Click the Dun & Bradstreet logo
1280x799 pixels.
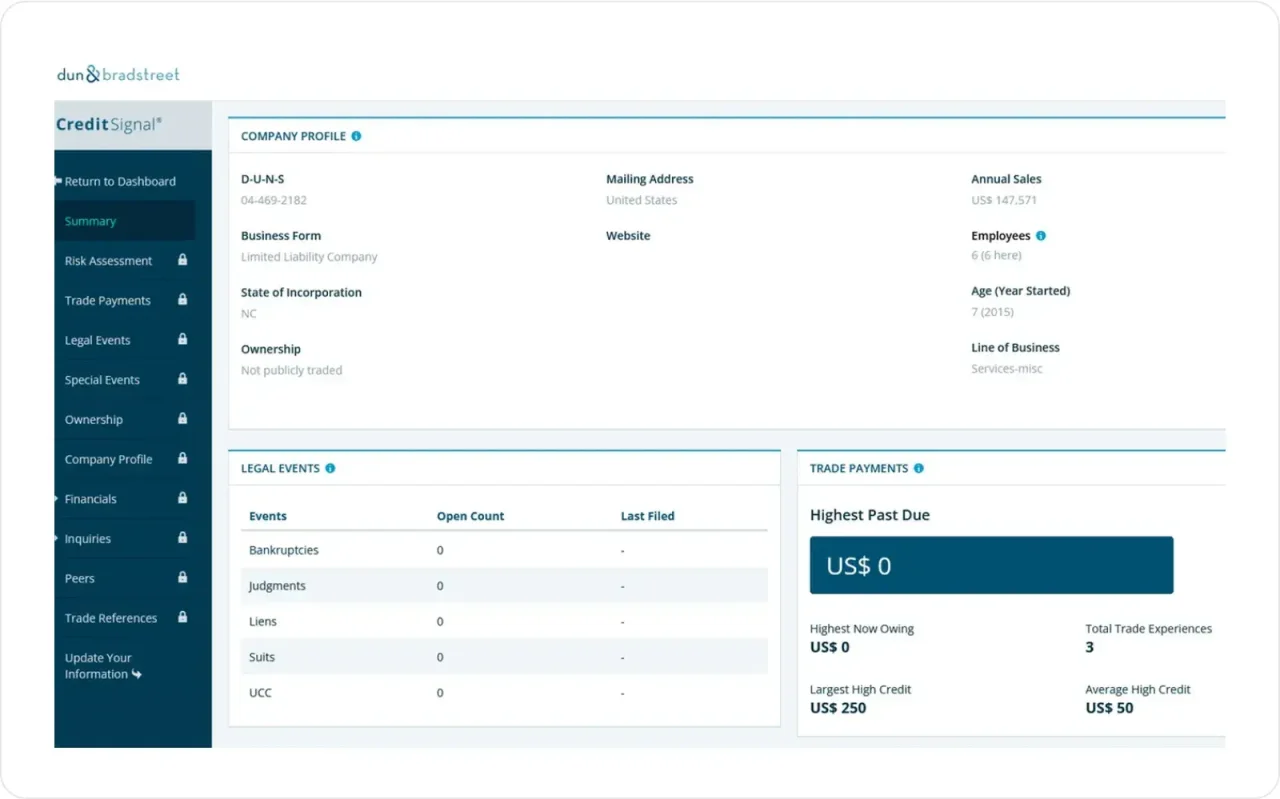tap(119, 74)
